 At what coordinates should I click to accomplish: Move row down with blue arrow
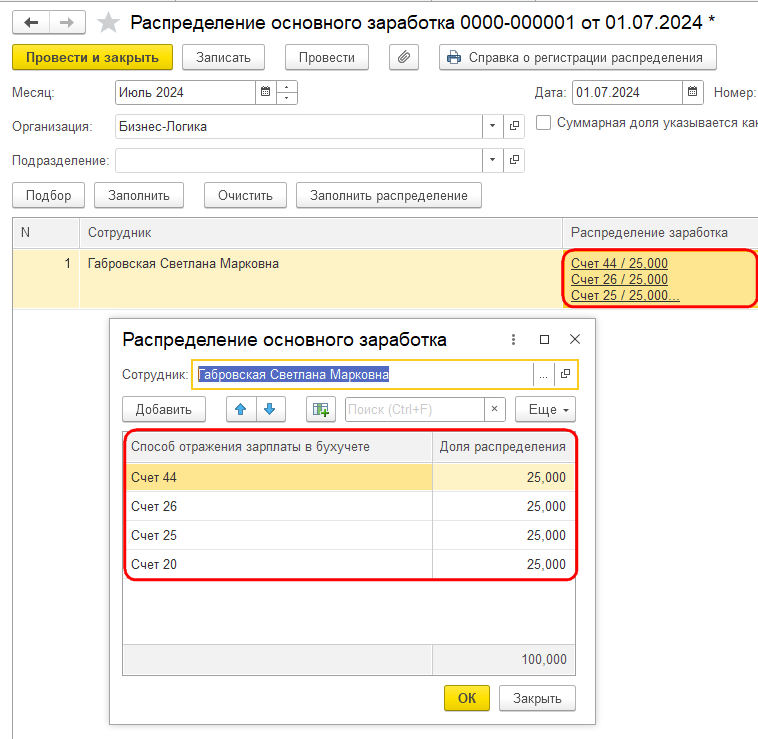click(x=270, y=409)
